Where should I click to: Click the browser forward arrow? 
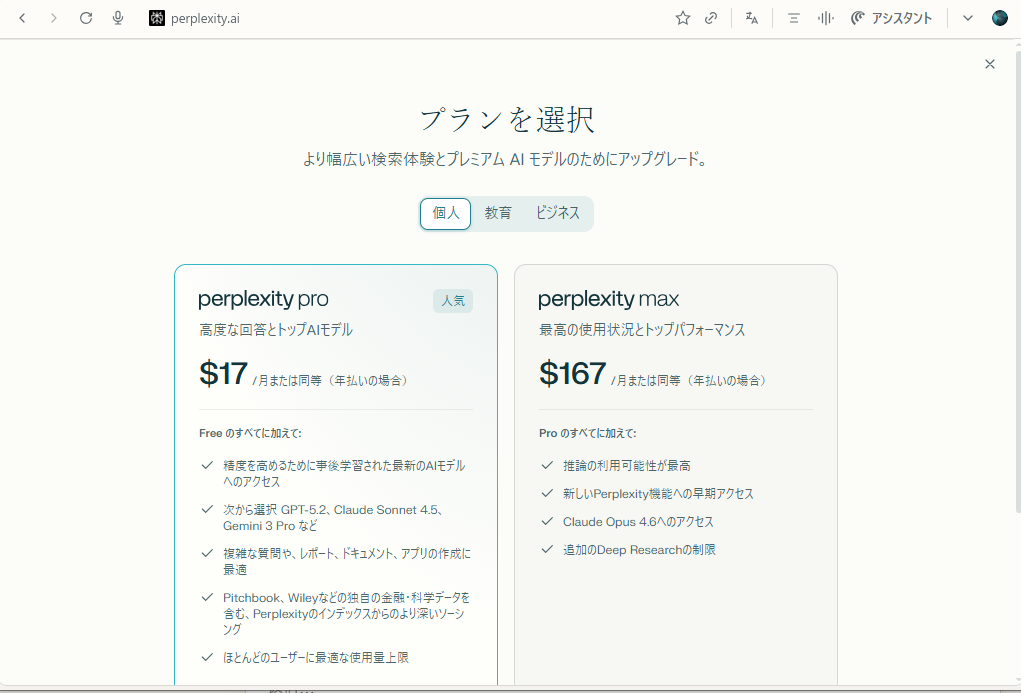(54, 18)
